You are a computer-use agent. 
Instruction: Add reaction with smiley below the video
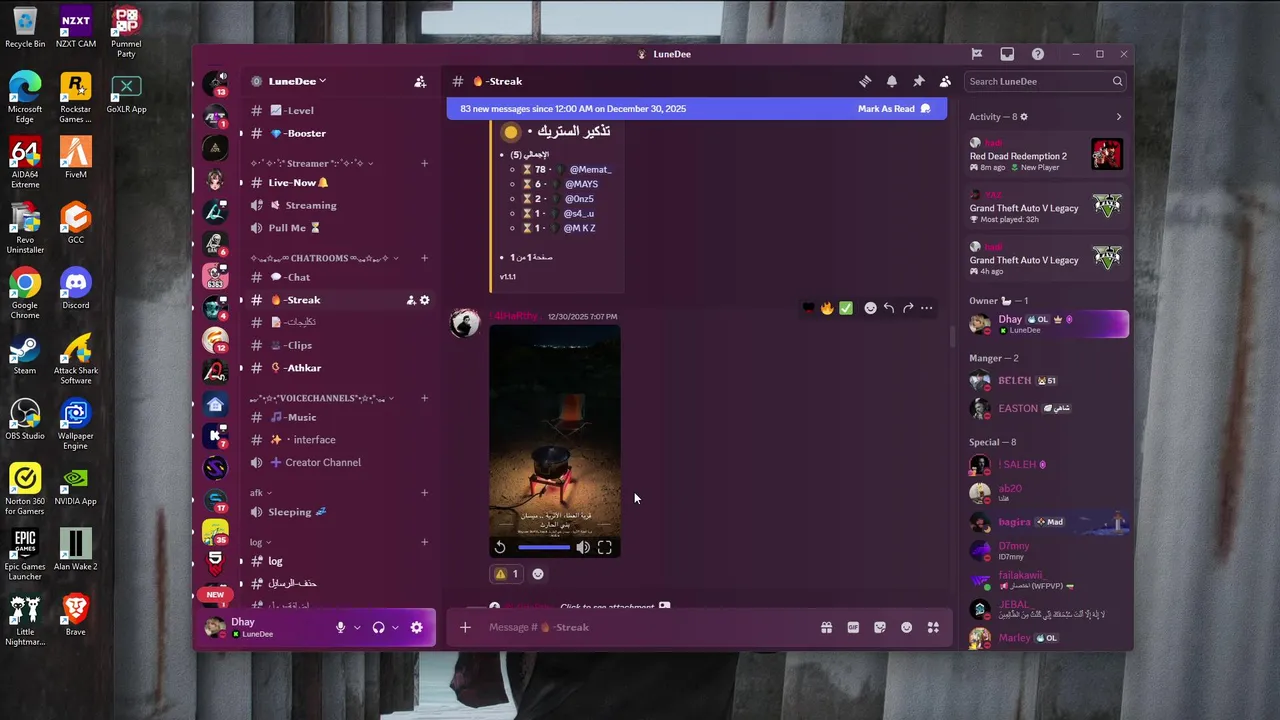click(538, 574)
